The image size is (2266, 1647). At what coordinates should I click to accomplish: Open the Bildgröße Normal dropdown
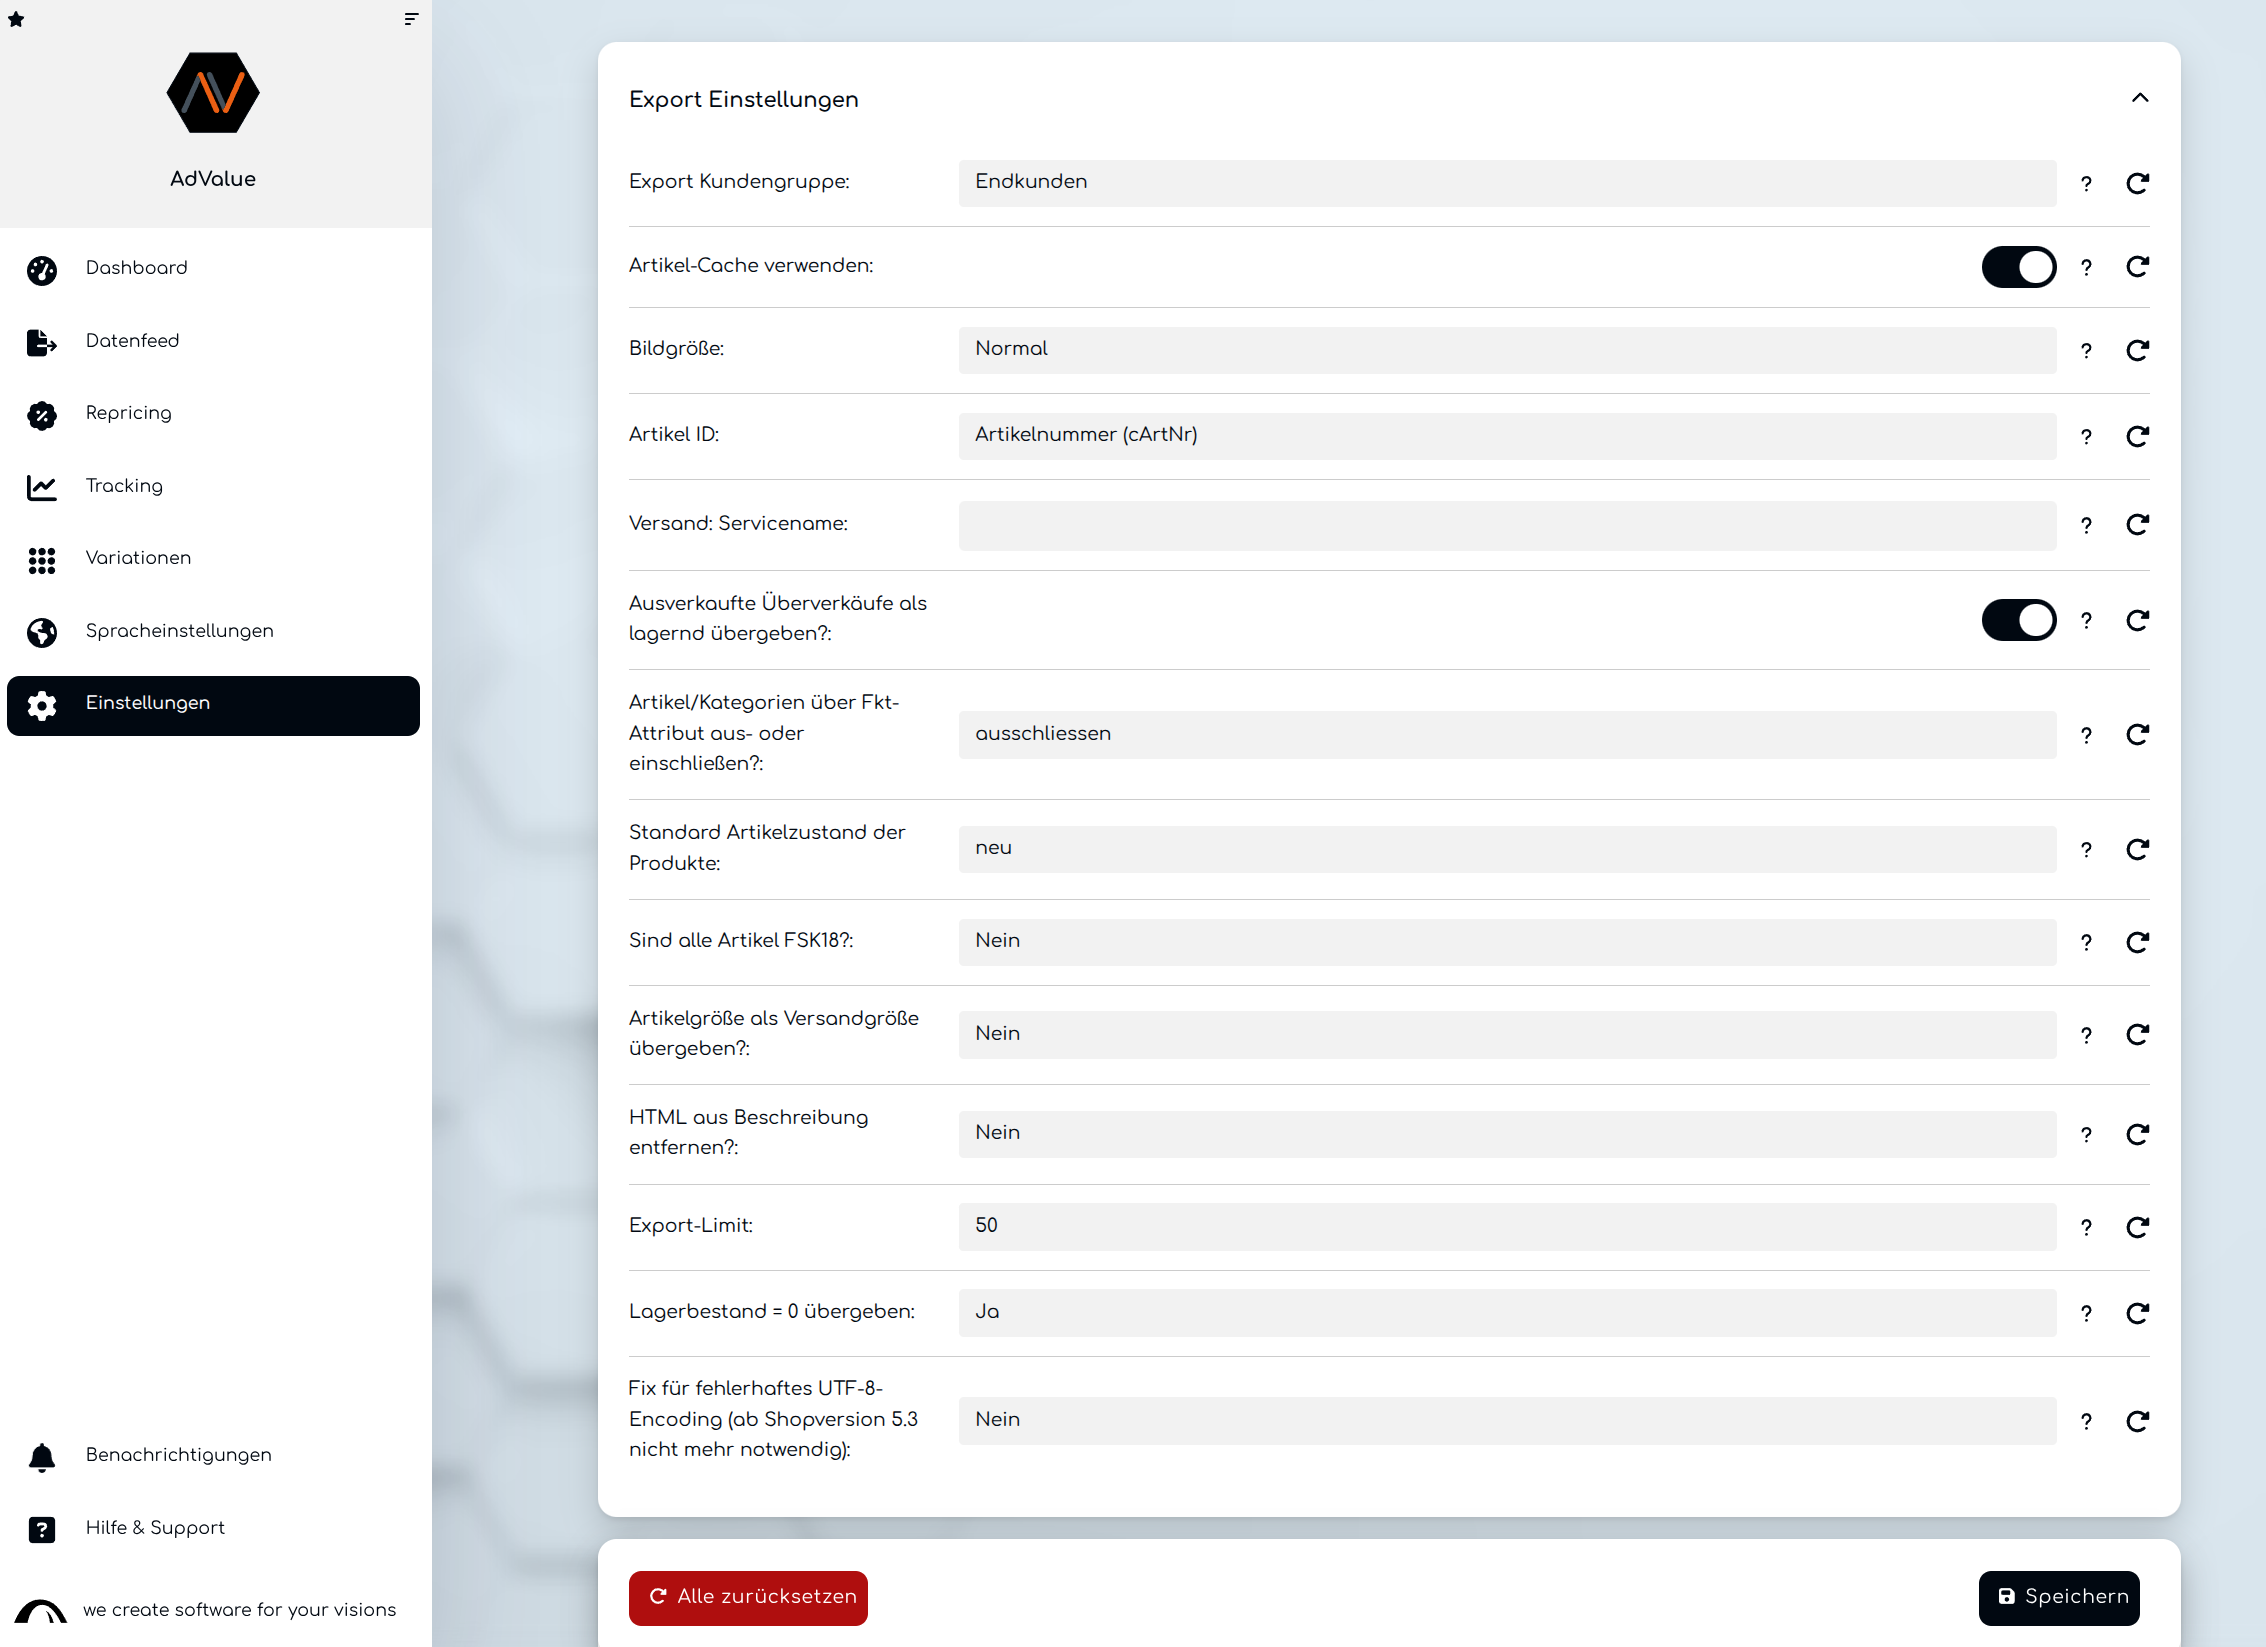click(x=1506, y=350)
